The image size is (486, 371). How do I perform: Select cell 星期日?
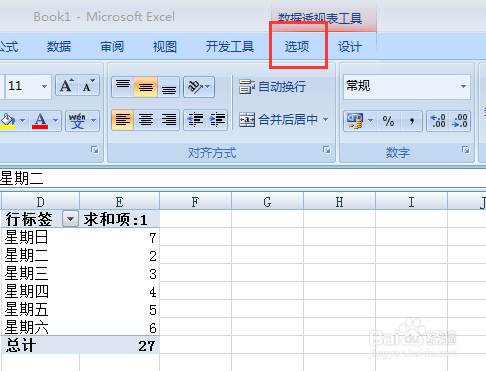[40, 237]
